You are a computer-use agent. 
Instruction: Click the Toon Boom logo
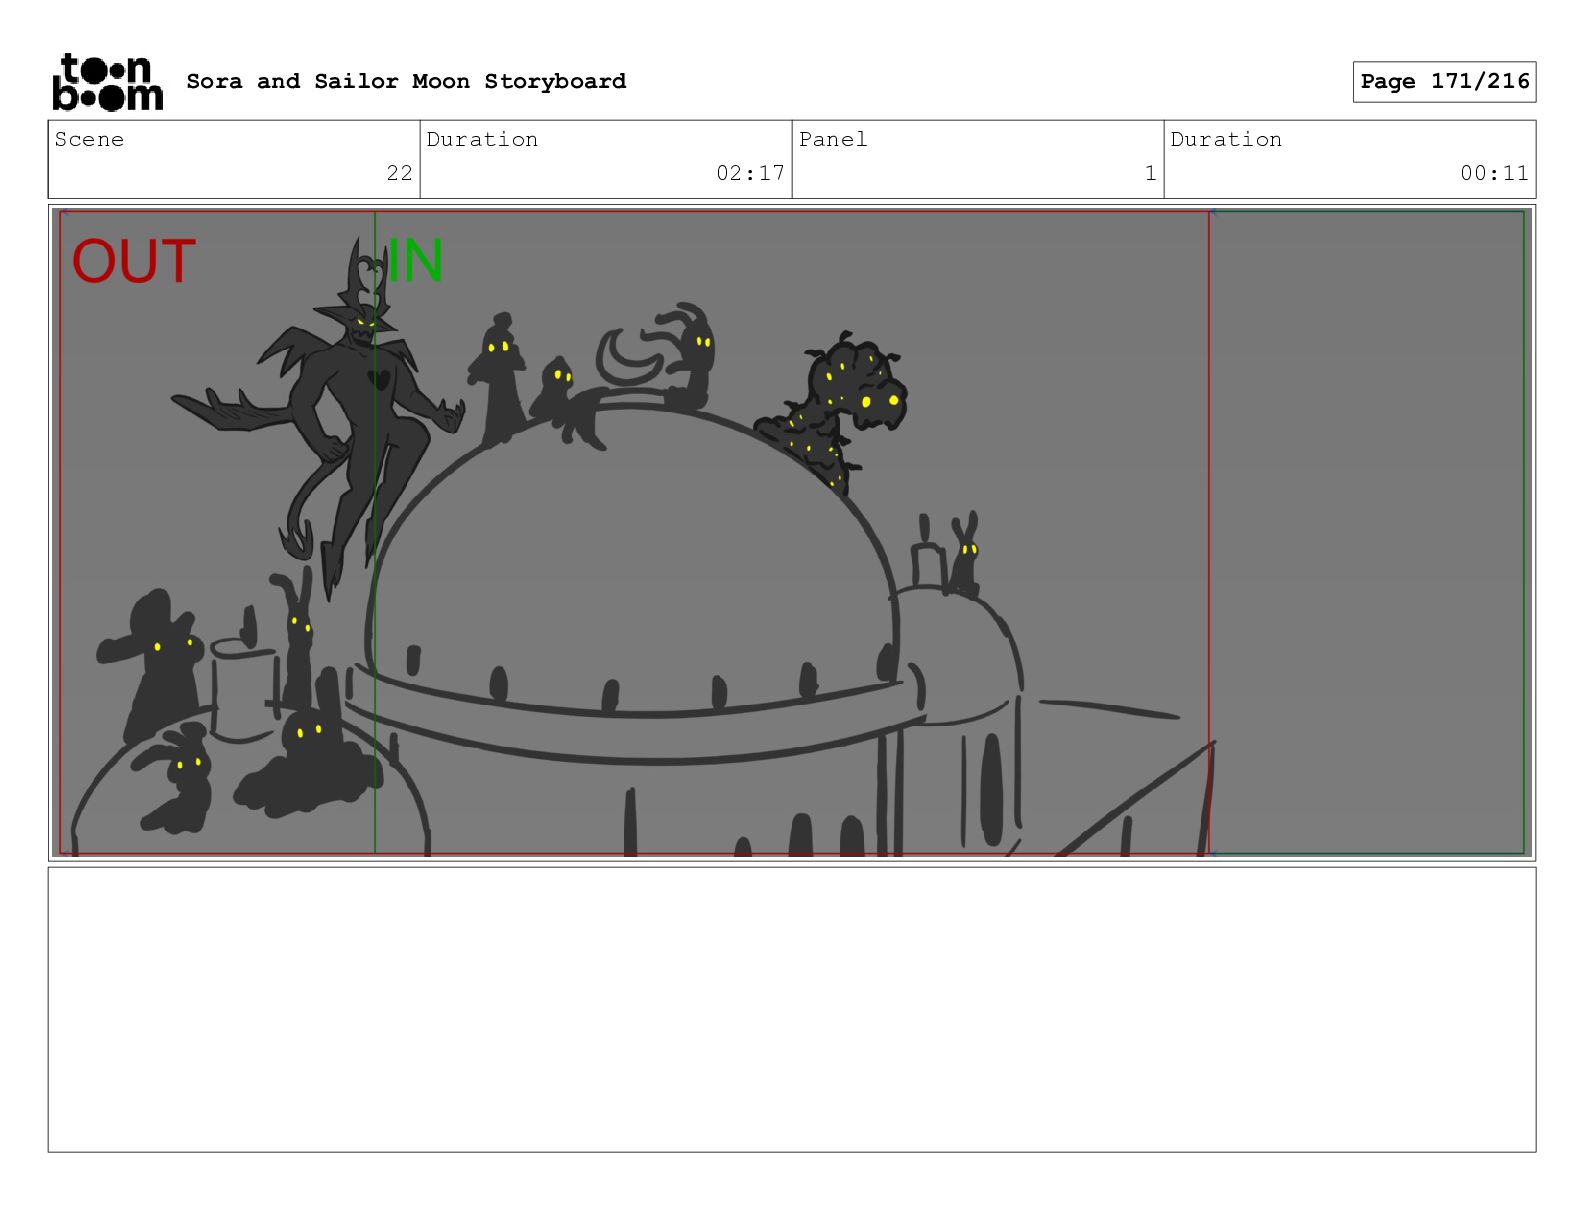point(107,81)
